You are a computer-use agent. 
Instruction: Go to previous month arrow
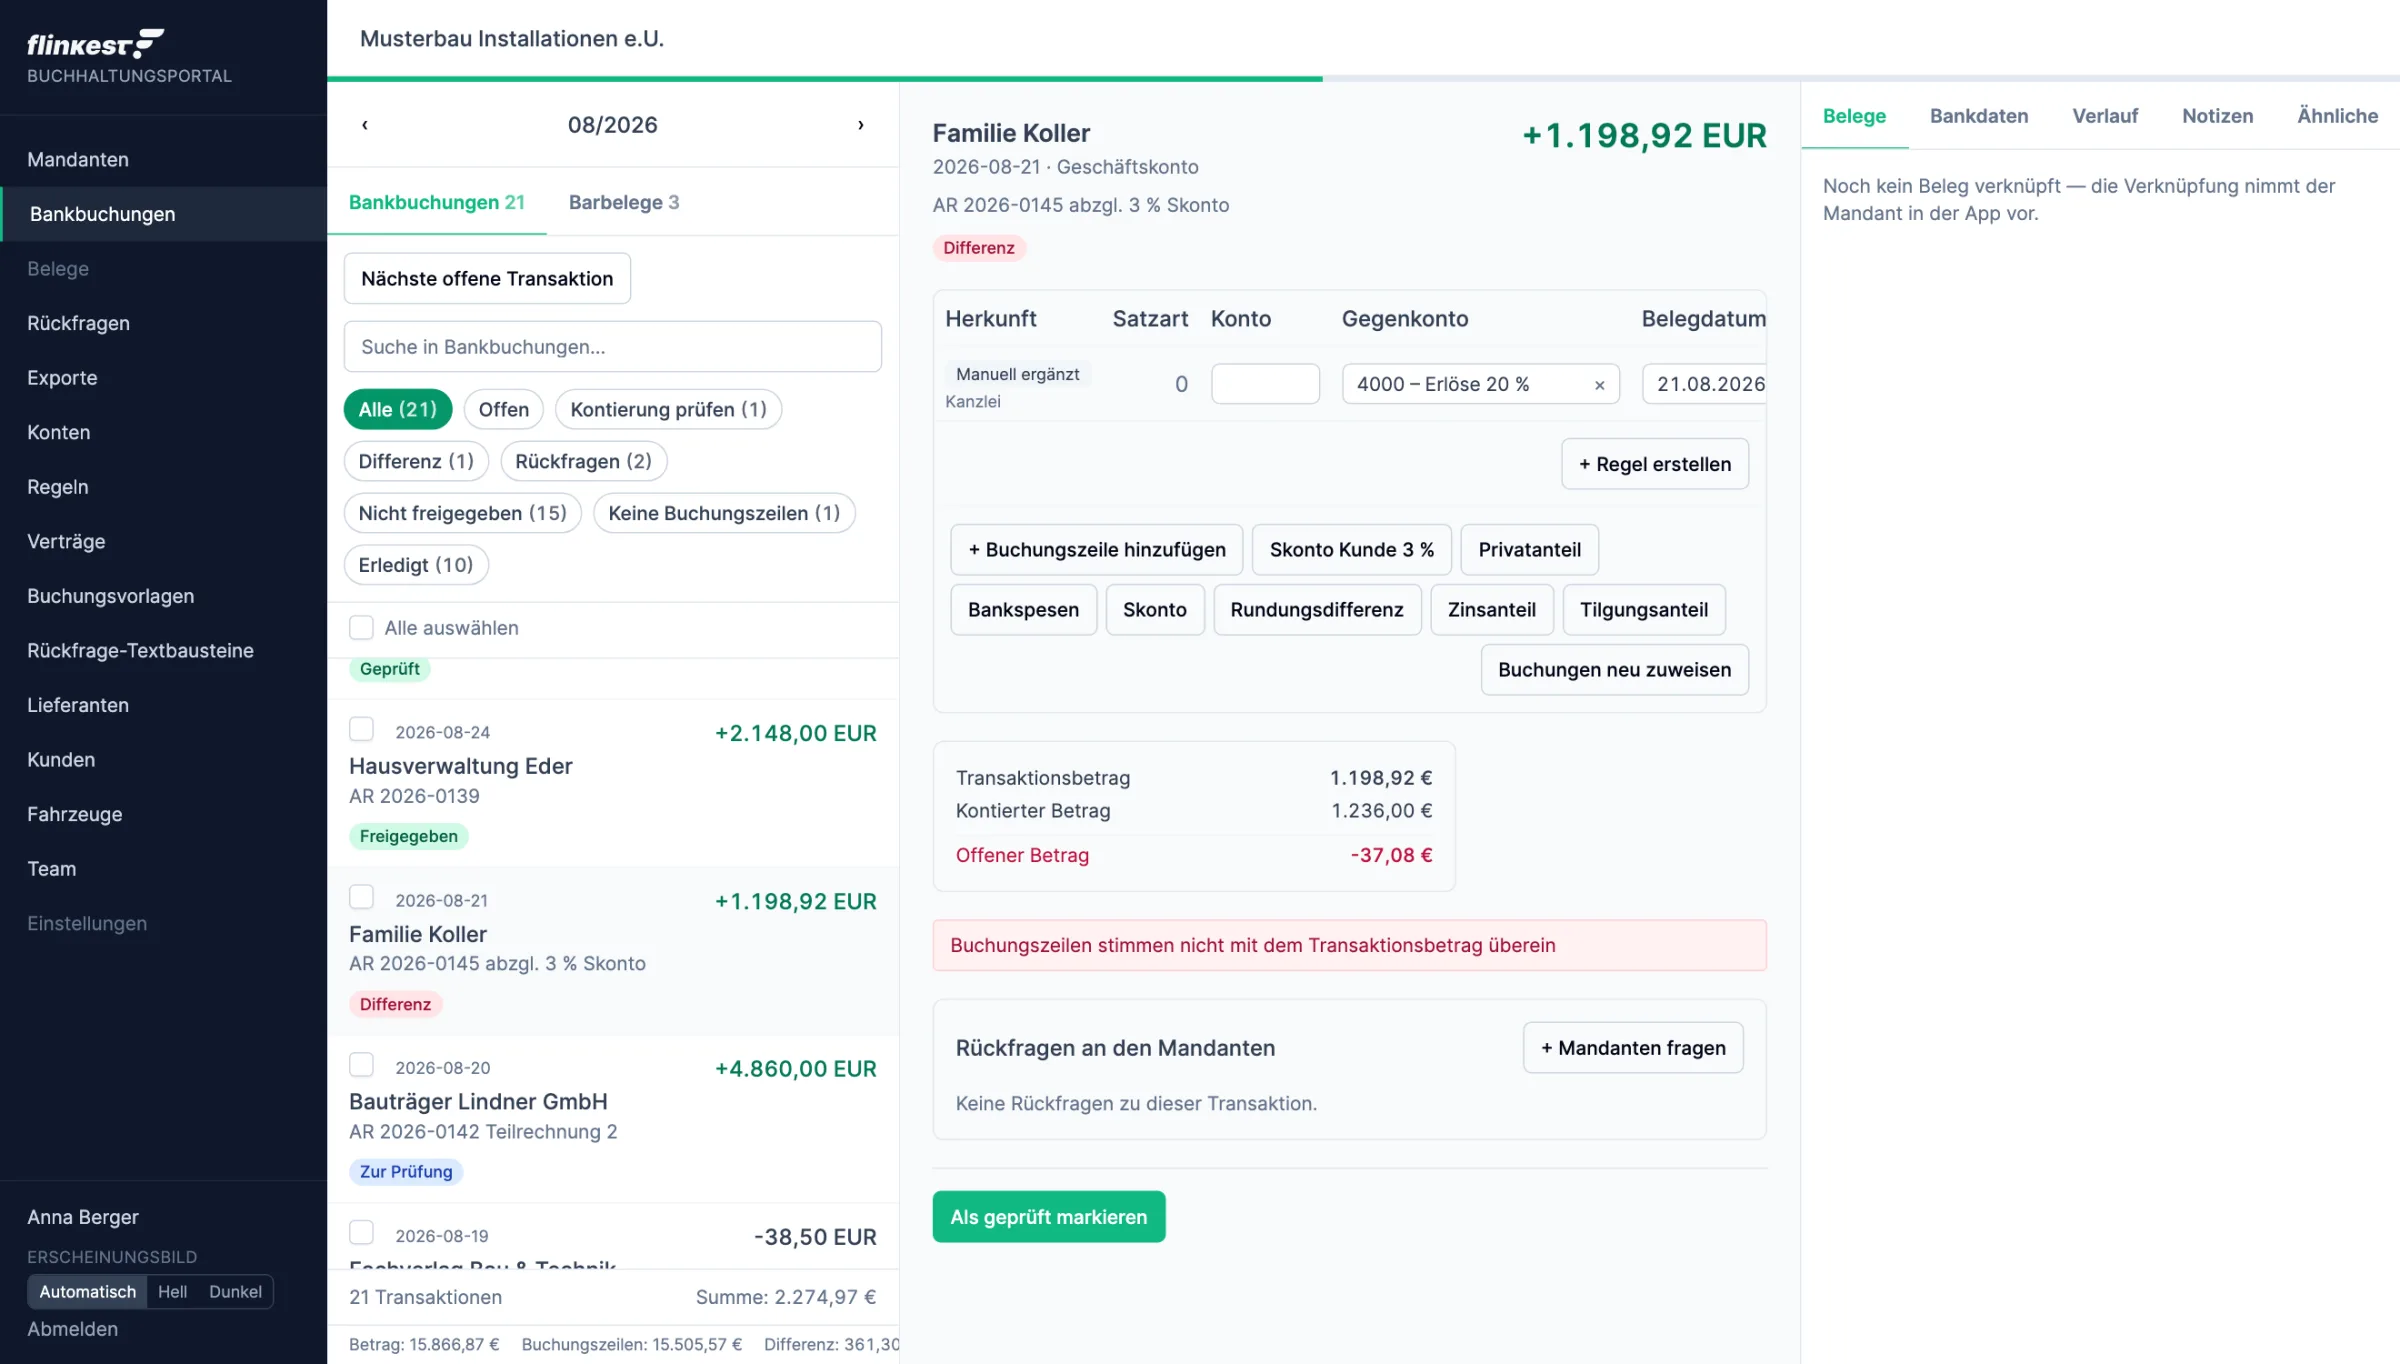[x=365, y=125]
